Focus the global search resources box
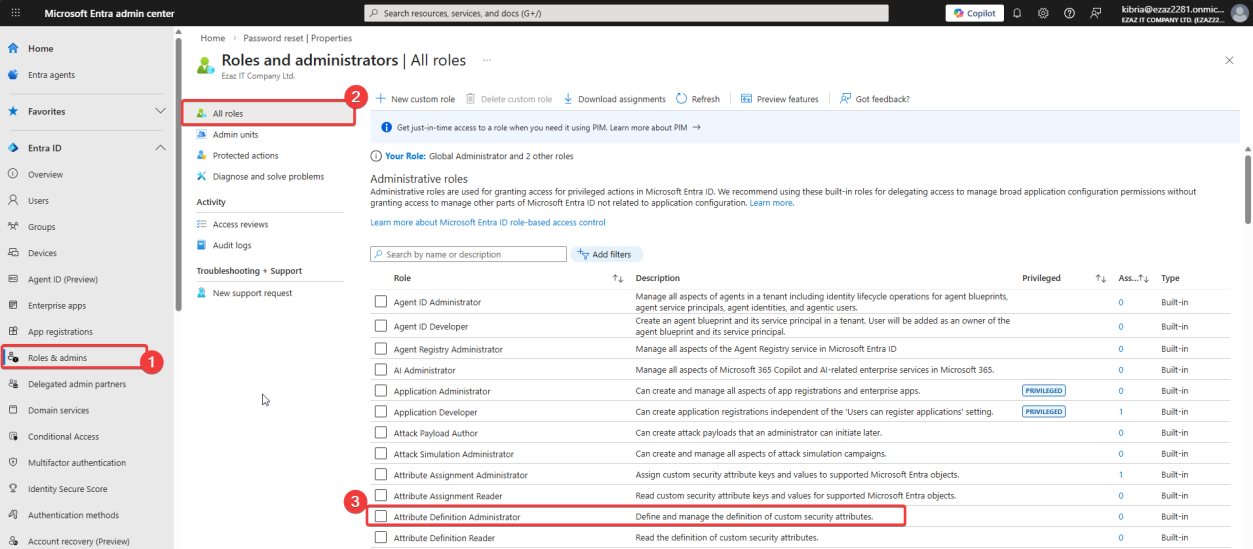This screenshot has height=549, width=1253. coord(626,13)
